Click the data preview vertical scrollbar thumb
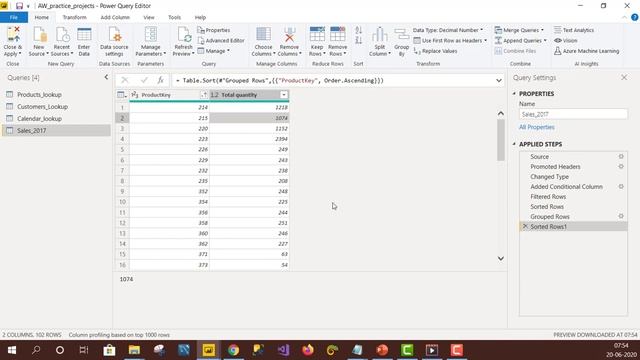 coord(501,140)
